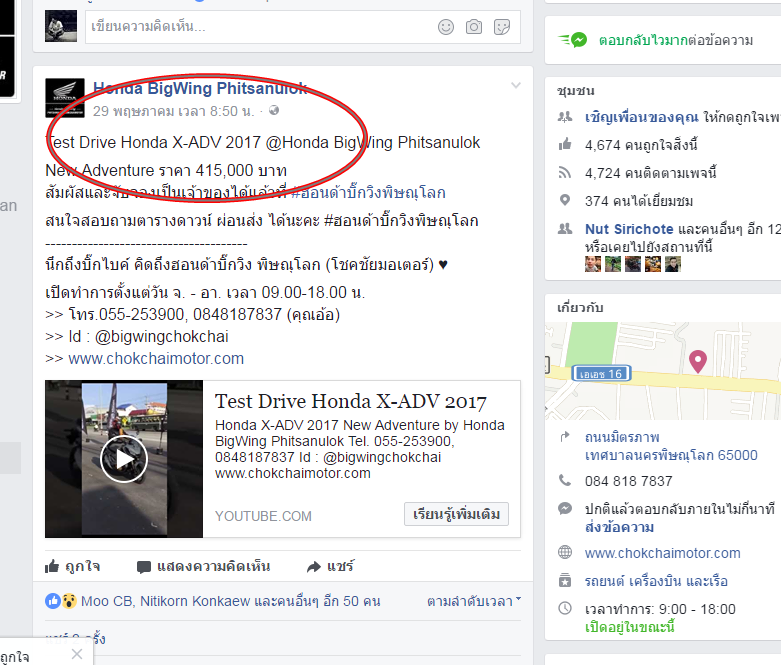This screenshot has width=781, height=665.
Task: Click first hashtag #ฮอนด้าบิ๊กวิงพิษณุโลก in post
Action: 368,193
